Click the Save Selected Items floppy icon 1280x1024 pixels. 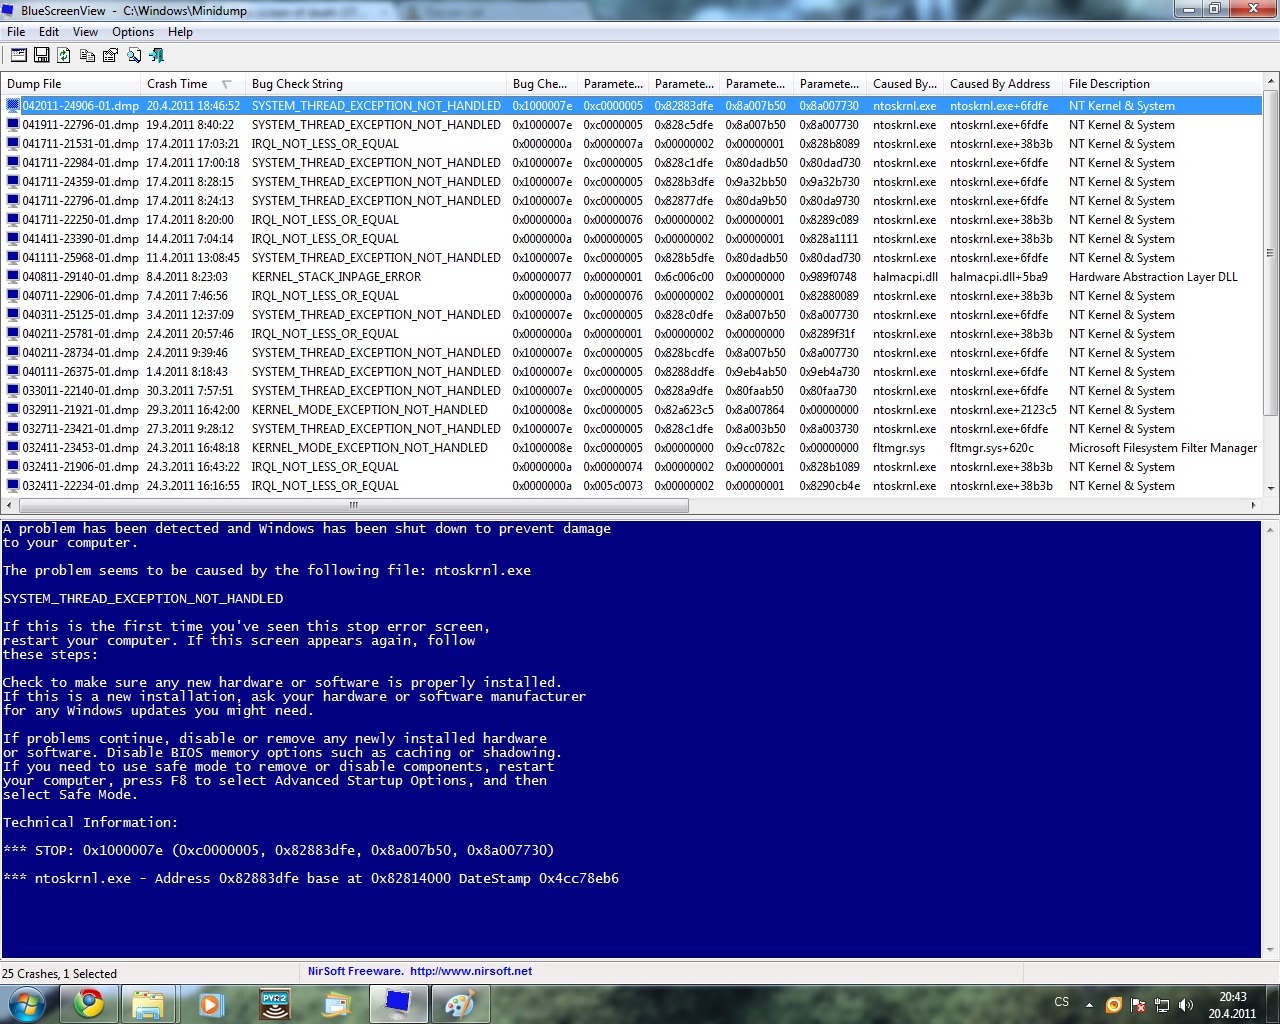coord(42,55)
